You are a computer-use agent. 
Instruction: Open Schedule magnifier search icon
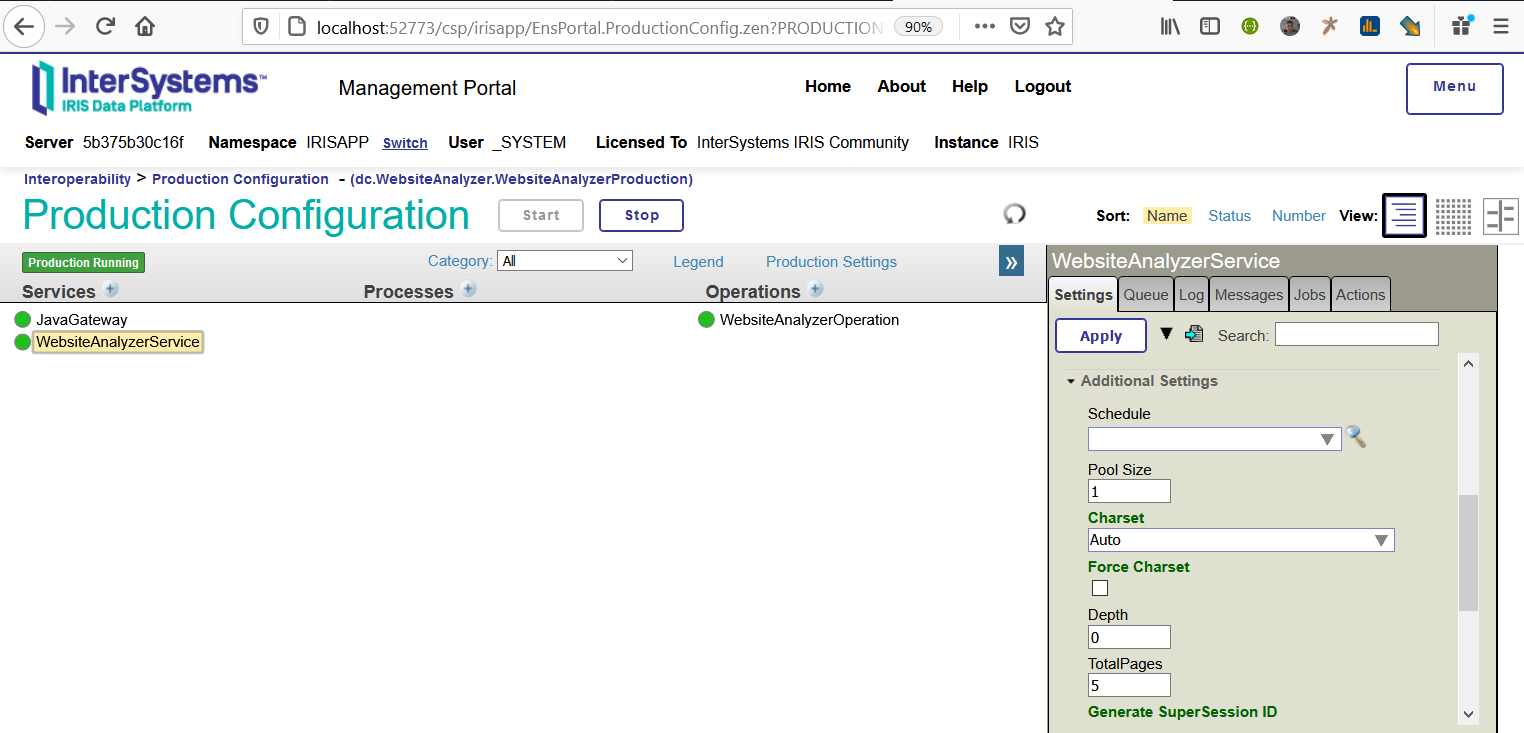[x=1355, y=437]
